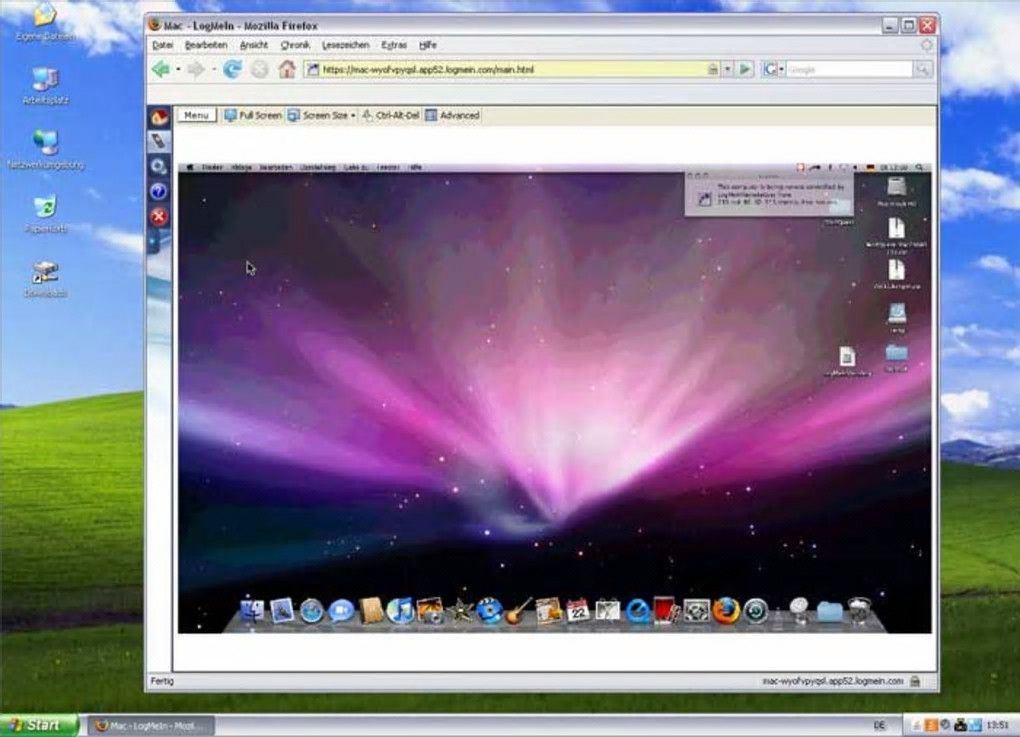
Task: Go to Firefox home page button
Action: click(287, 69)
